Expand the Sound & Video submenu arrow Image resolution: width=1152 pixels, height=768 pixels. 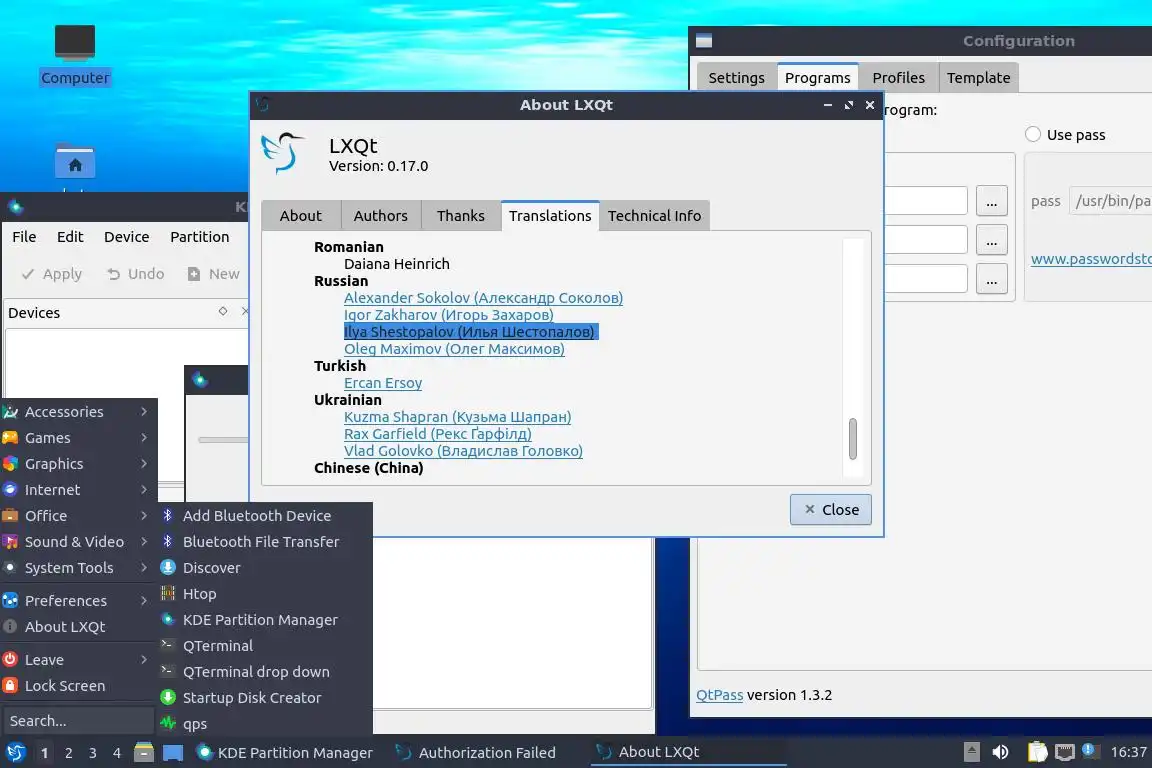point(144,542)
